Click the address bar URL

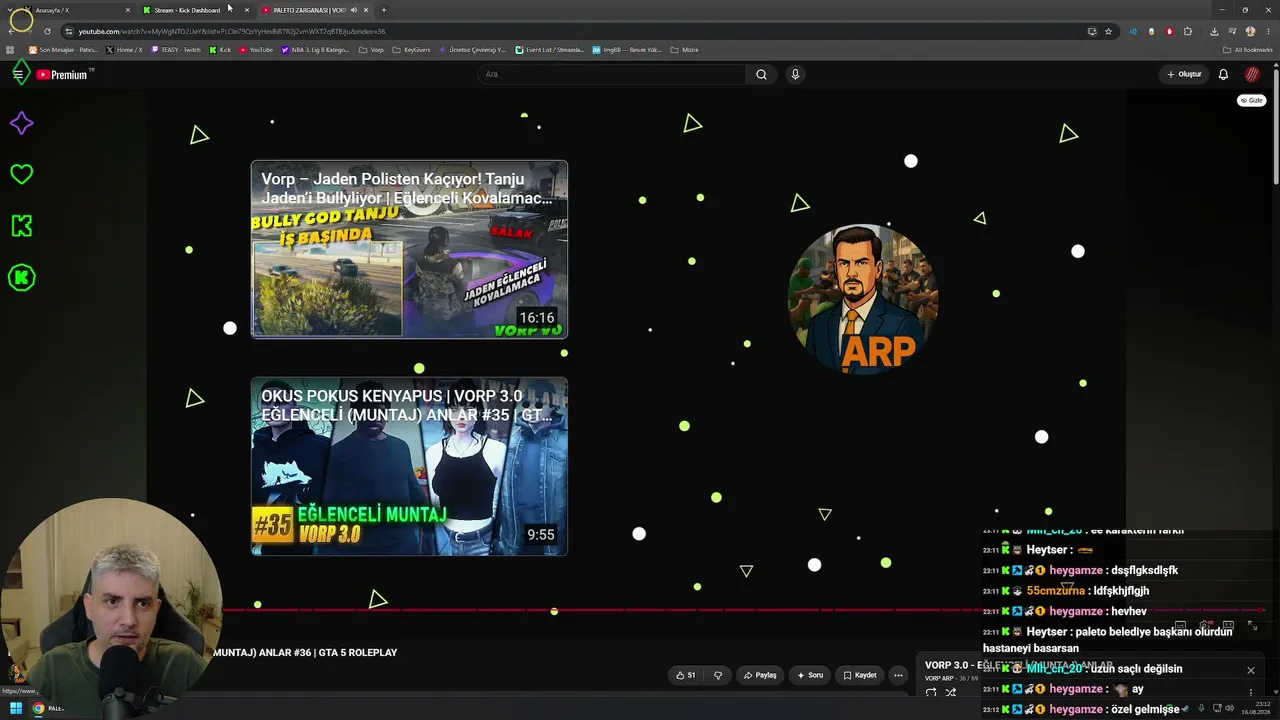tap(231, 31)
